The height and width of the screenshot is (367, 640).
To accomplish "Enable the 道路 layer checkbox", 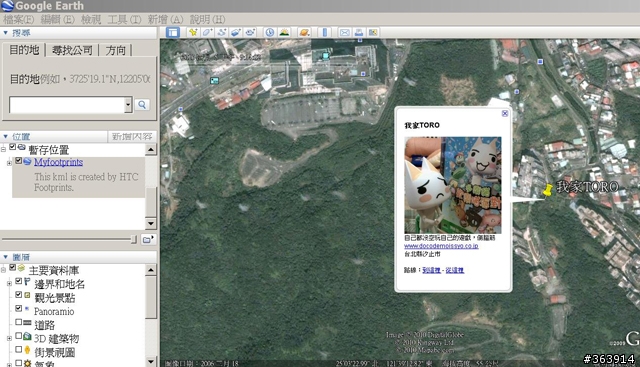I will (x=18, y=322).
